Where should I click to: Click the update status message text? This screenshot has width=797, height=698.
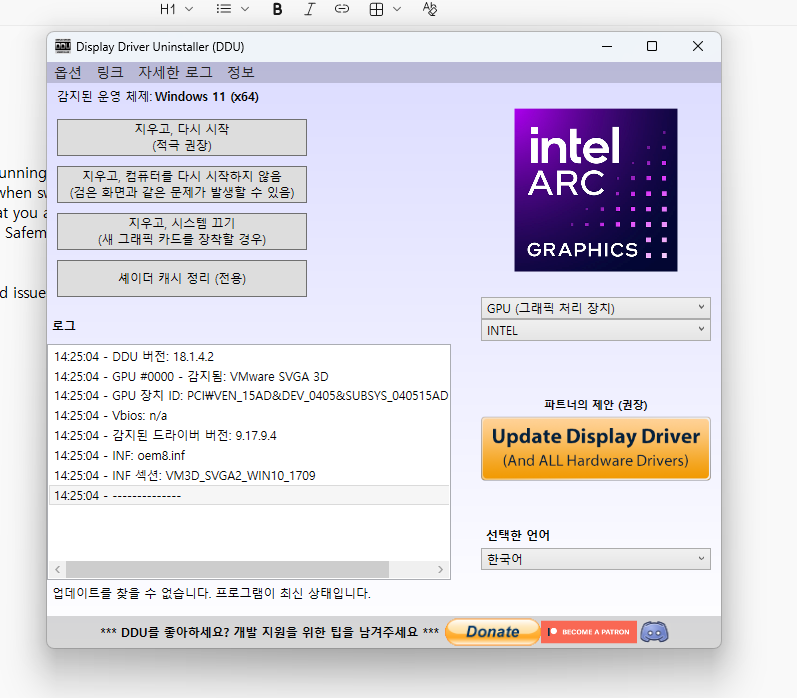(x=212, y=593)
